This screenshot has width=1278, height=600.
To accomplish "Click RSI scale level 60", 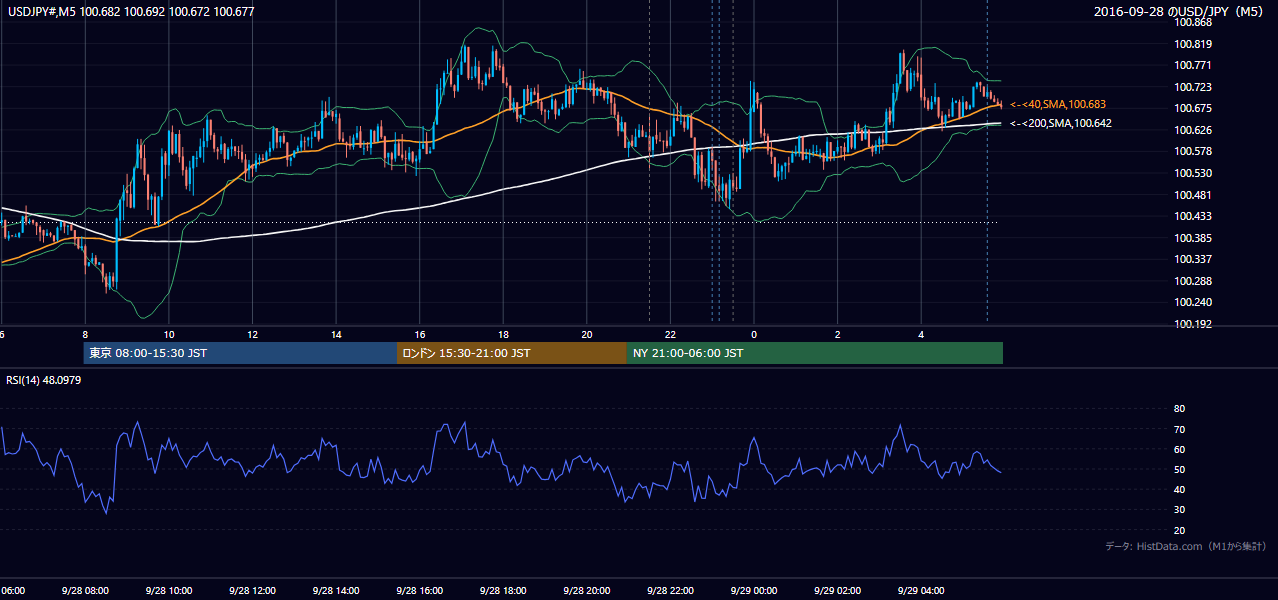I will coord(1179,450).
